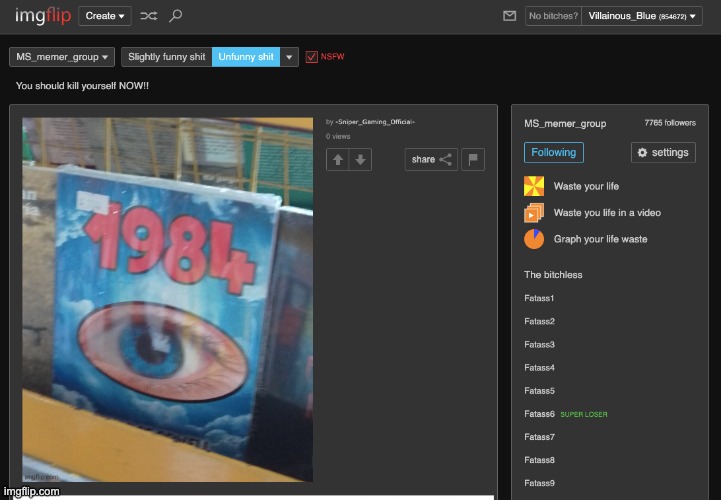The width and height of the screenshot is (721, 500).
Task: Upvote the 1984 image post
Action: point(338,160)
